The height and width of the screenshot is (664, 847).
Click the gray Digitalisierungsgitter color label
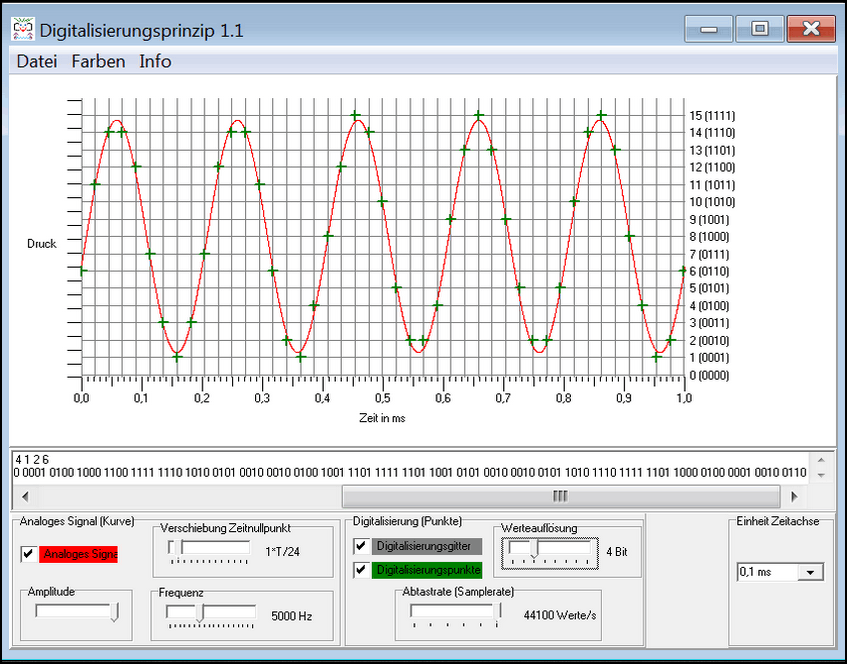tap(427, 546)
